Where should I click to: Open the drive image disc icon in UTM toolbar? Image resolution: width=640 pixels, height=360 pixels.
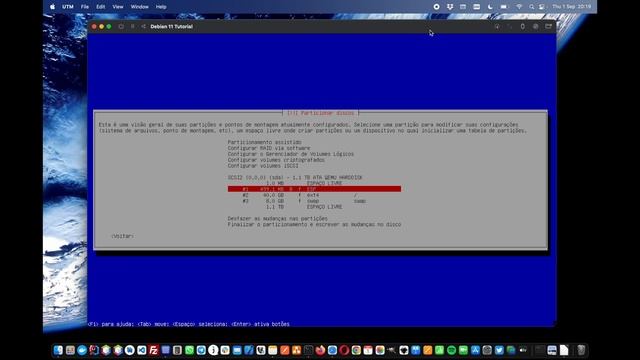[536, 27]
